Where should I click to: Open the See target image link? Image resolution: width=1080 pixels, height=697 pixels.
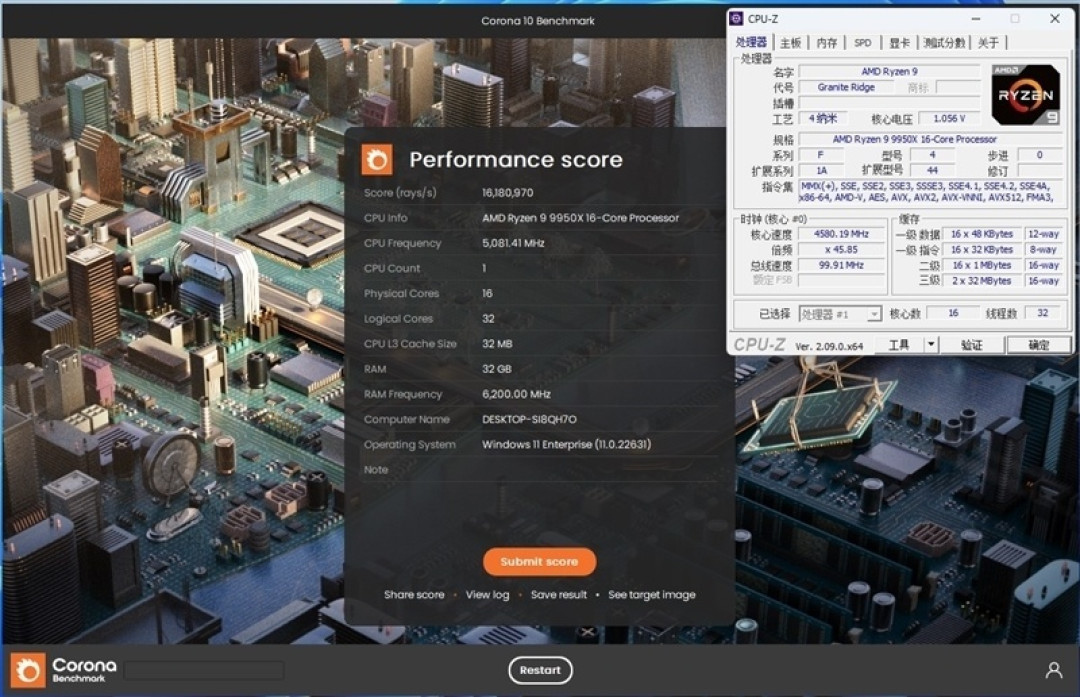pos(652,594)
